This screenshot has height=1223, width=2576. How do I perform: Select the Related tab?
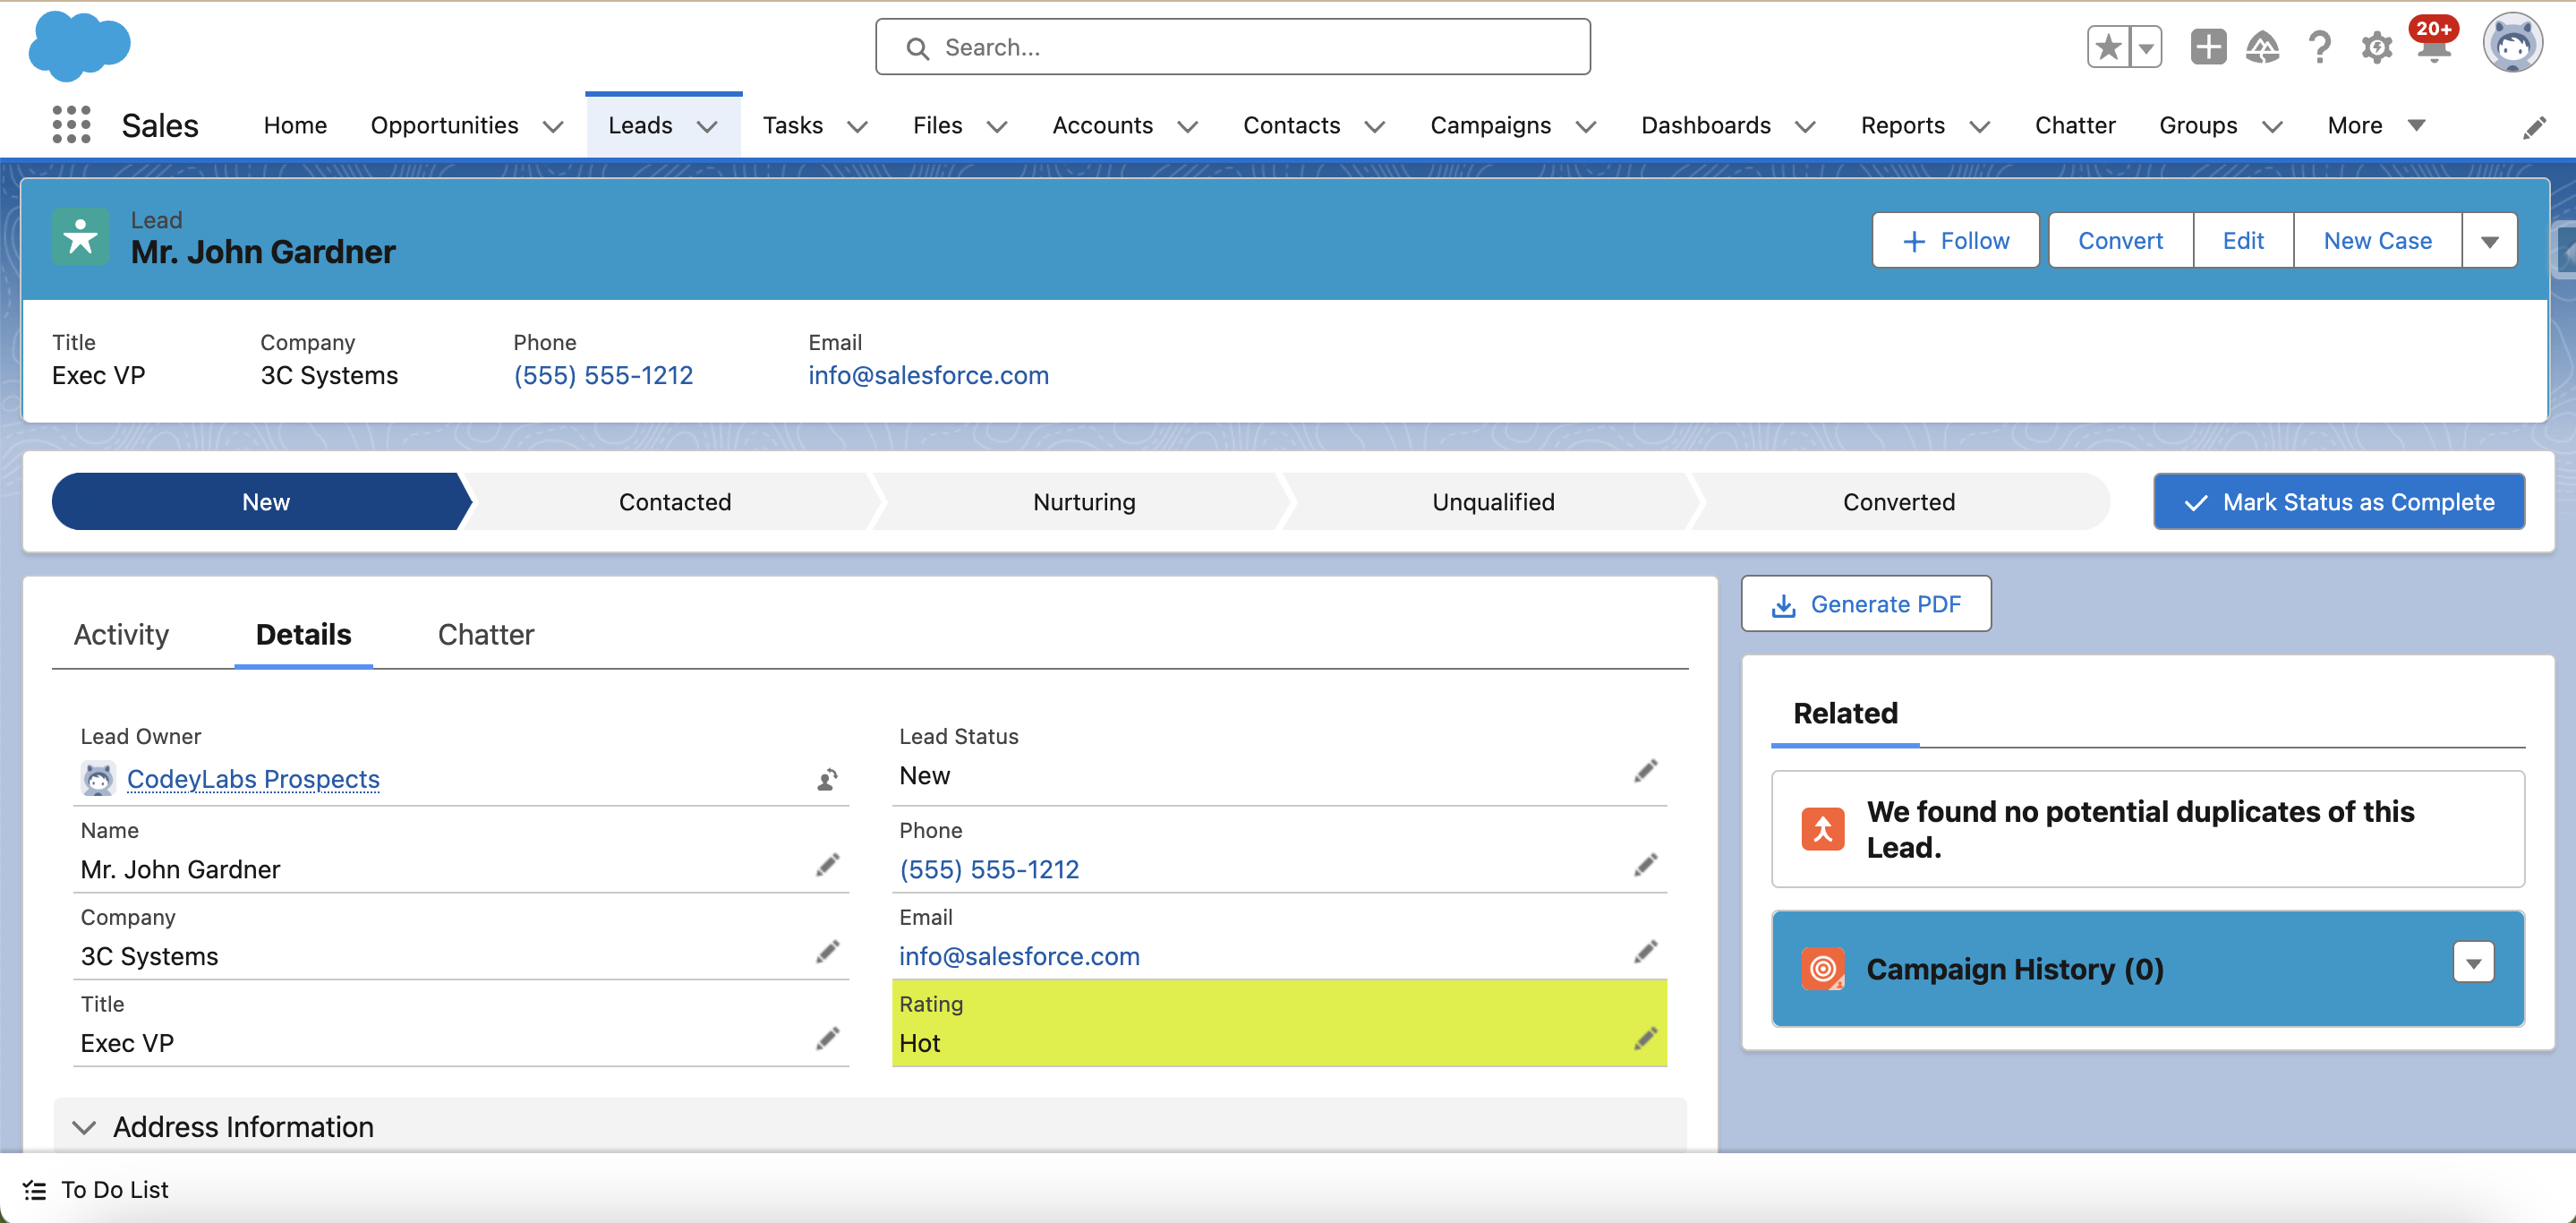[1844, 713]
